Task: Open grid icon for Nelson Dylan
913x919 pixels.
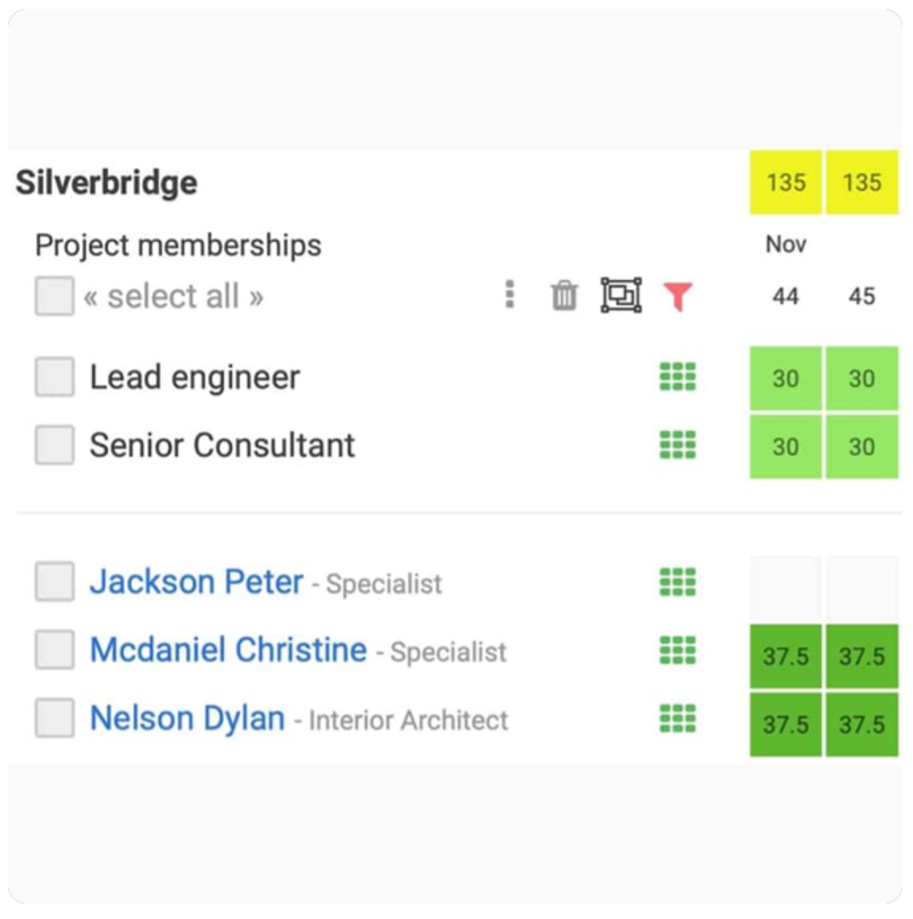Action: pyautogui.click(x=677, y=719)
